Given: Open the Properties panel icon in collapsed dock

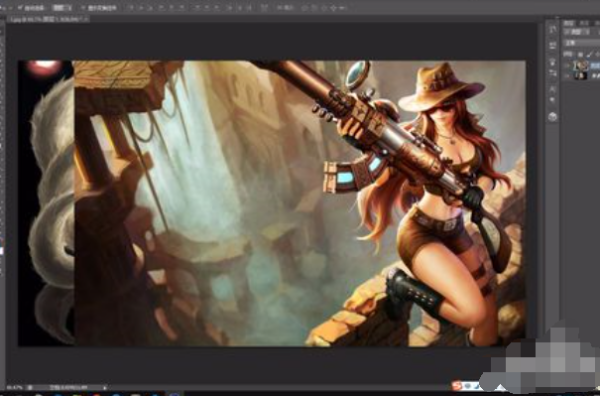Looking at the screenshot, I should [552, 46].
